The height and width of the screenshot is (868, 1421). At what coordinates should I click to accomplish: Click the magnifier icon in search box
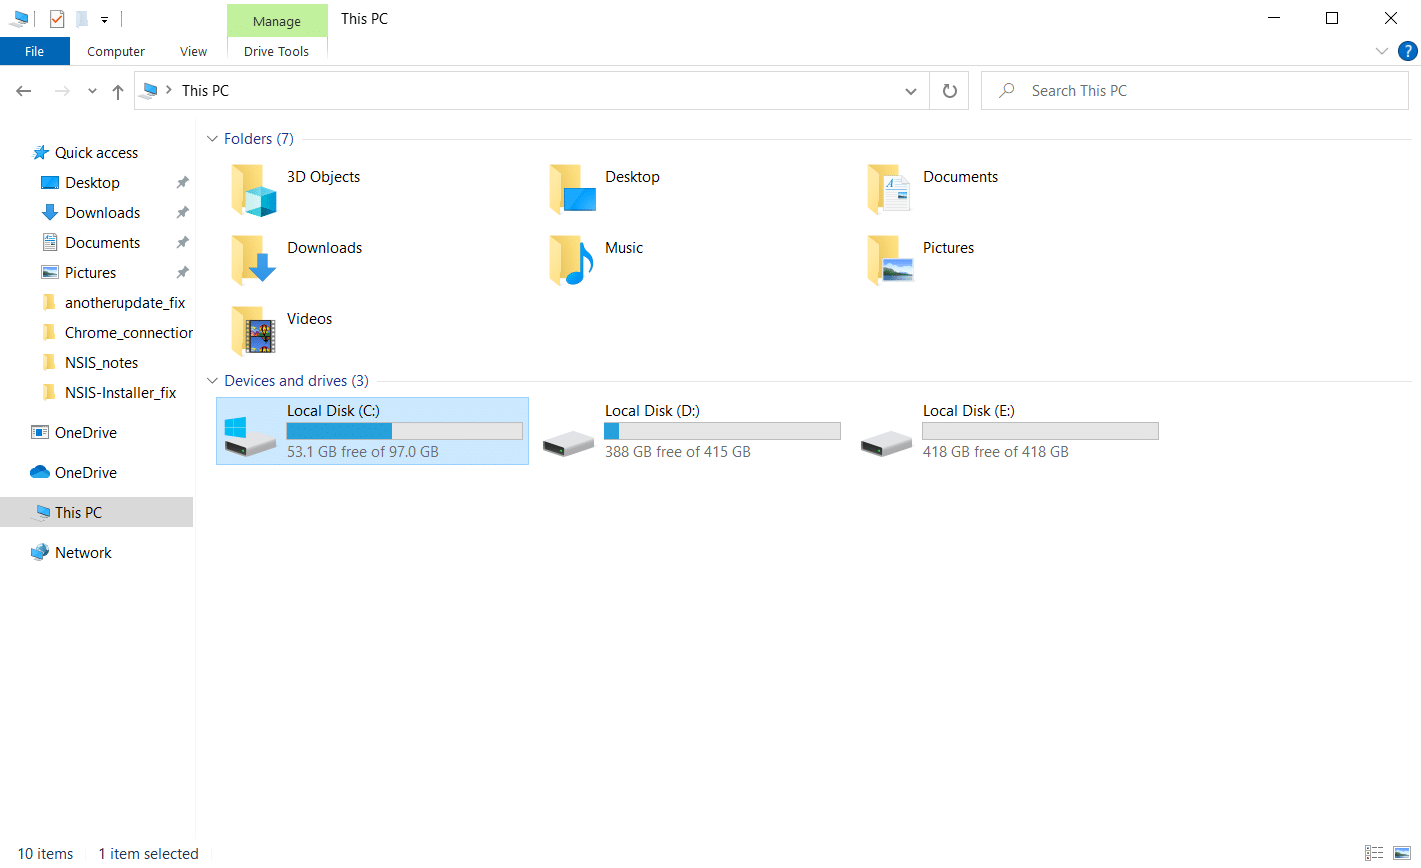1007,90
